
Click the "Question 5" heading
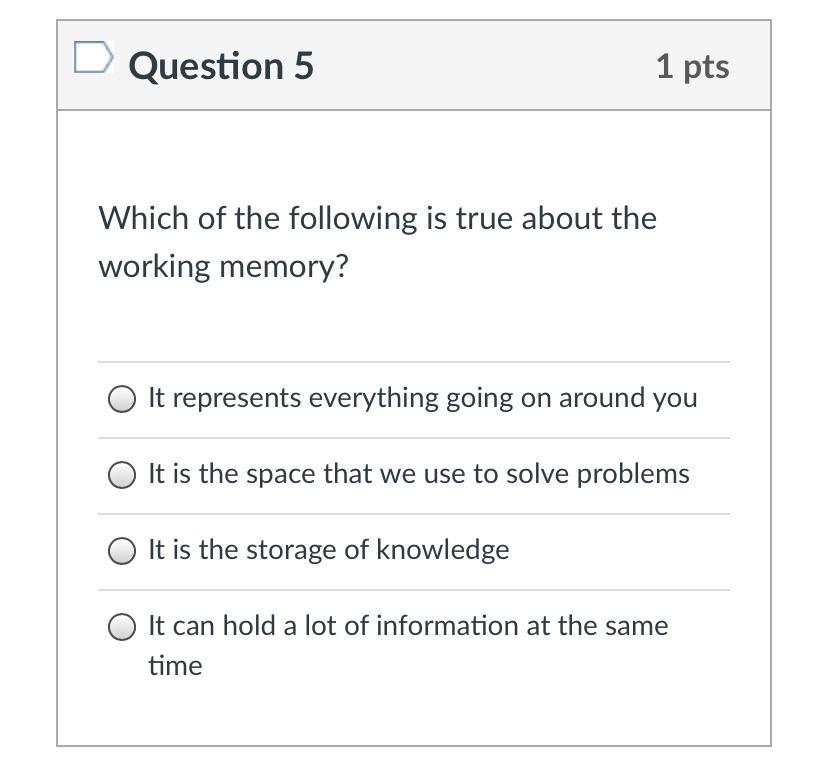point(221,66)
